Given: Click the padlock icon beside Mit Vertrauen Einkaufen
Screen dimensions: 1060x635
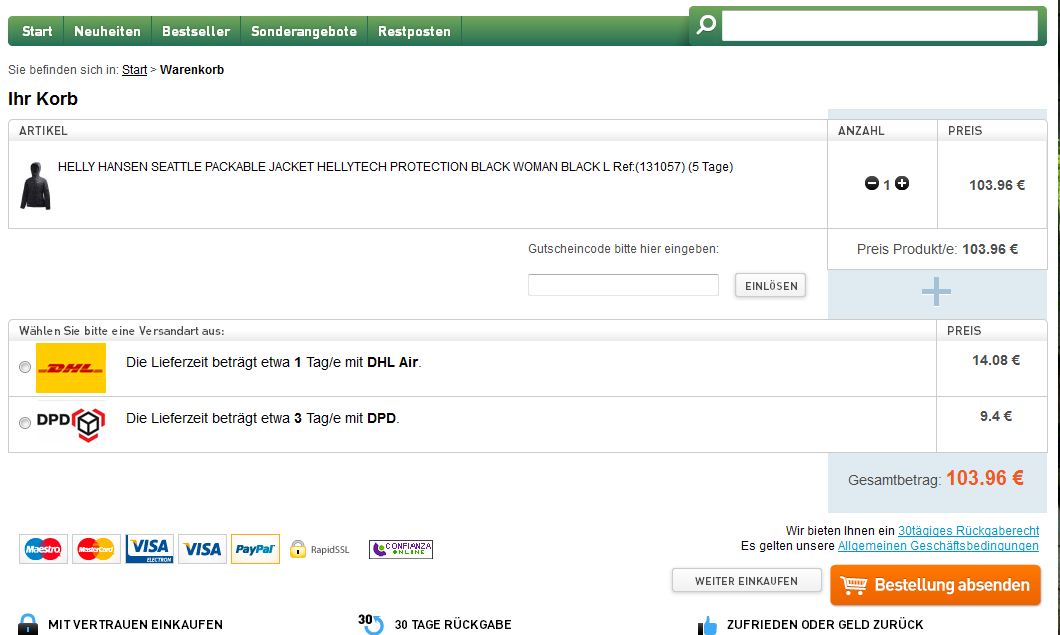Looking at the screenshot, I should (28, 624).
